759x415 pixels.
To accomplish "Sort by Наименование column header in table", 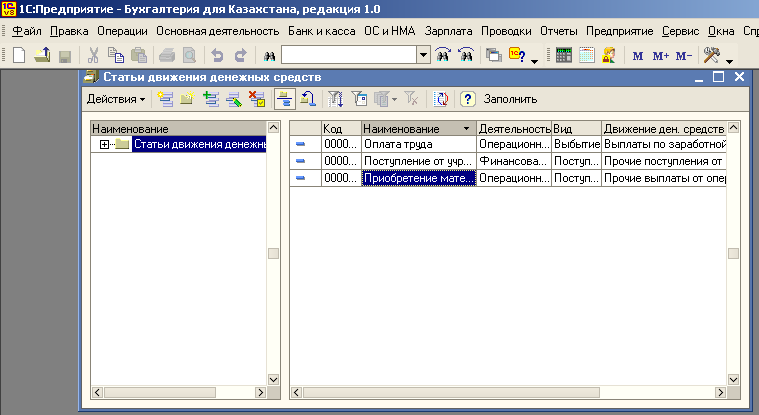I will click(419, 129).
